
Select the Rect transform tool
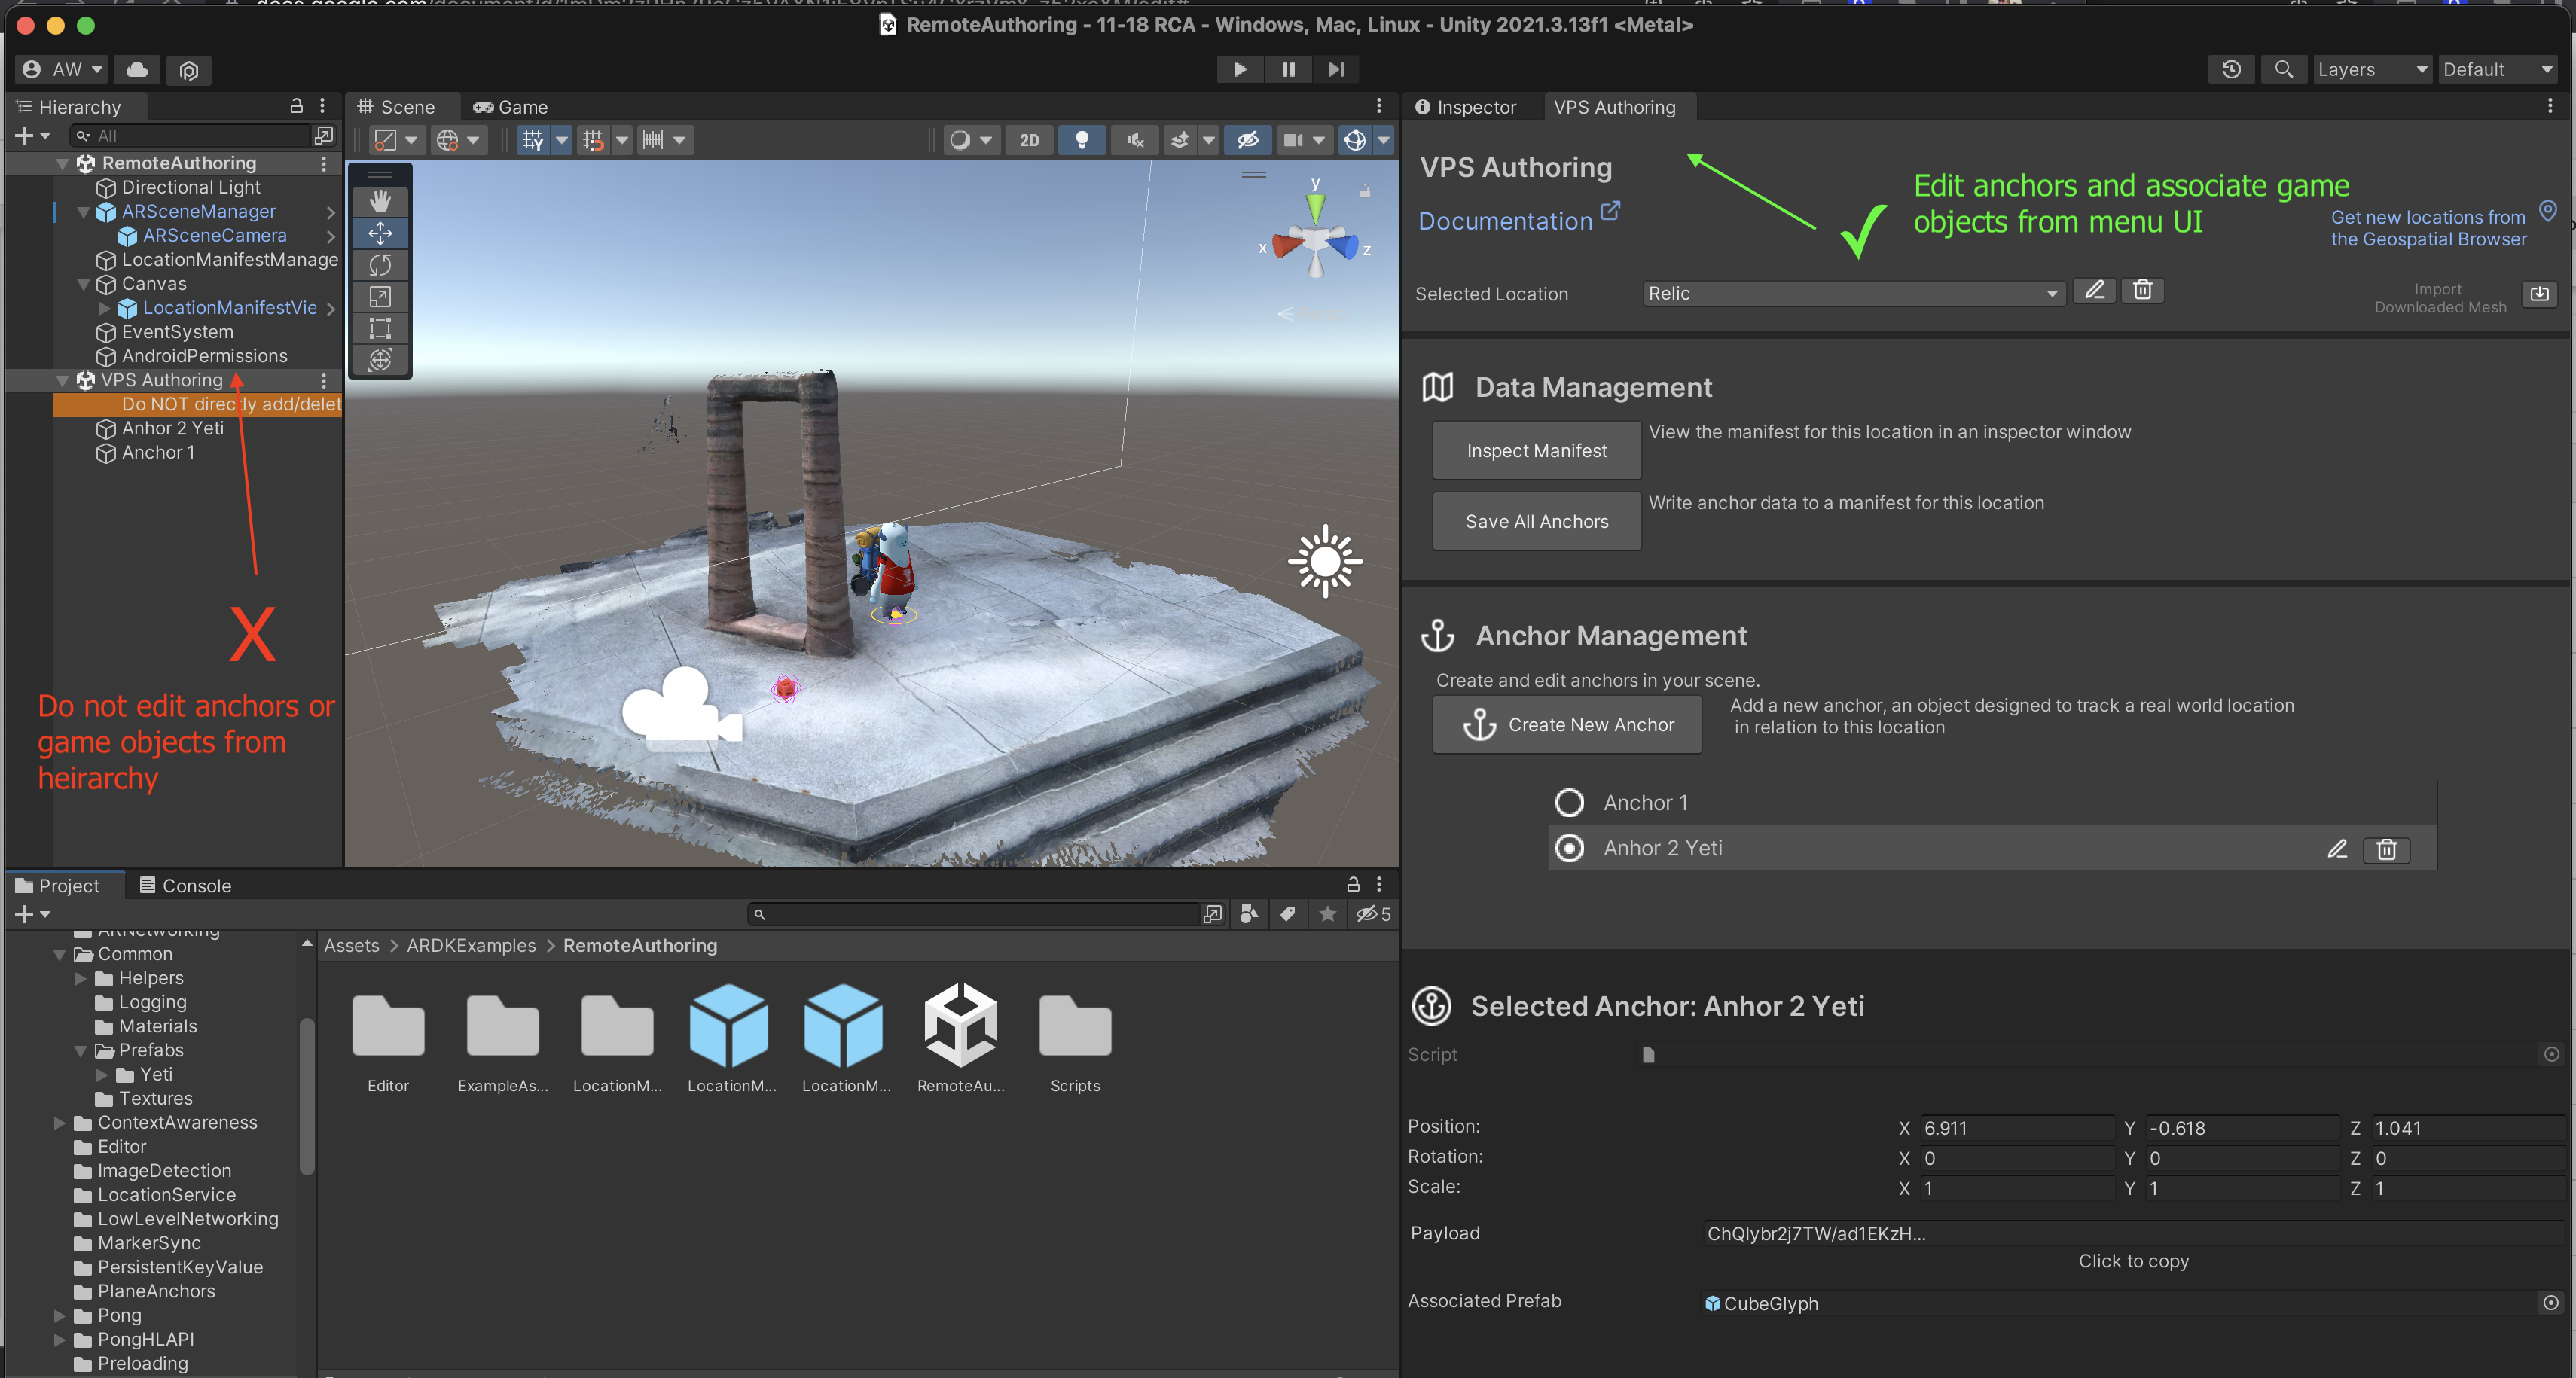[x=380, y=328]
